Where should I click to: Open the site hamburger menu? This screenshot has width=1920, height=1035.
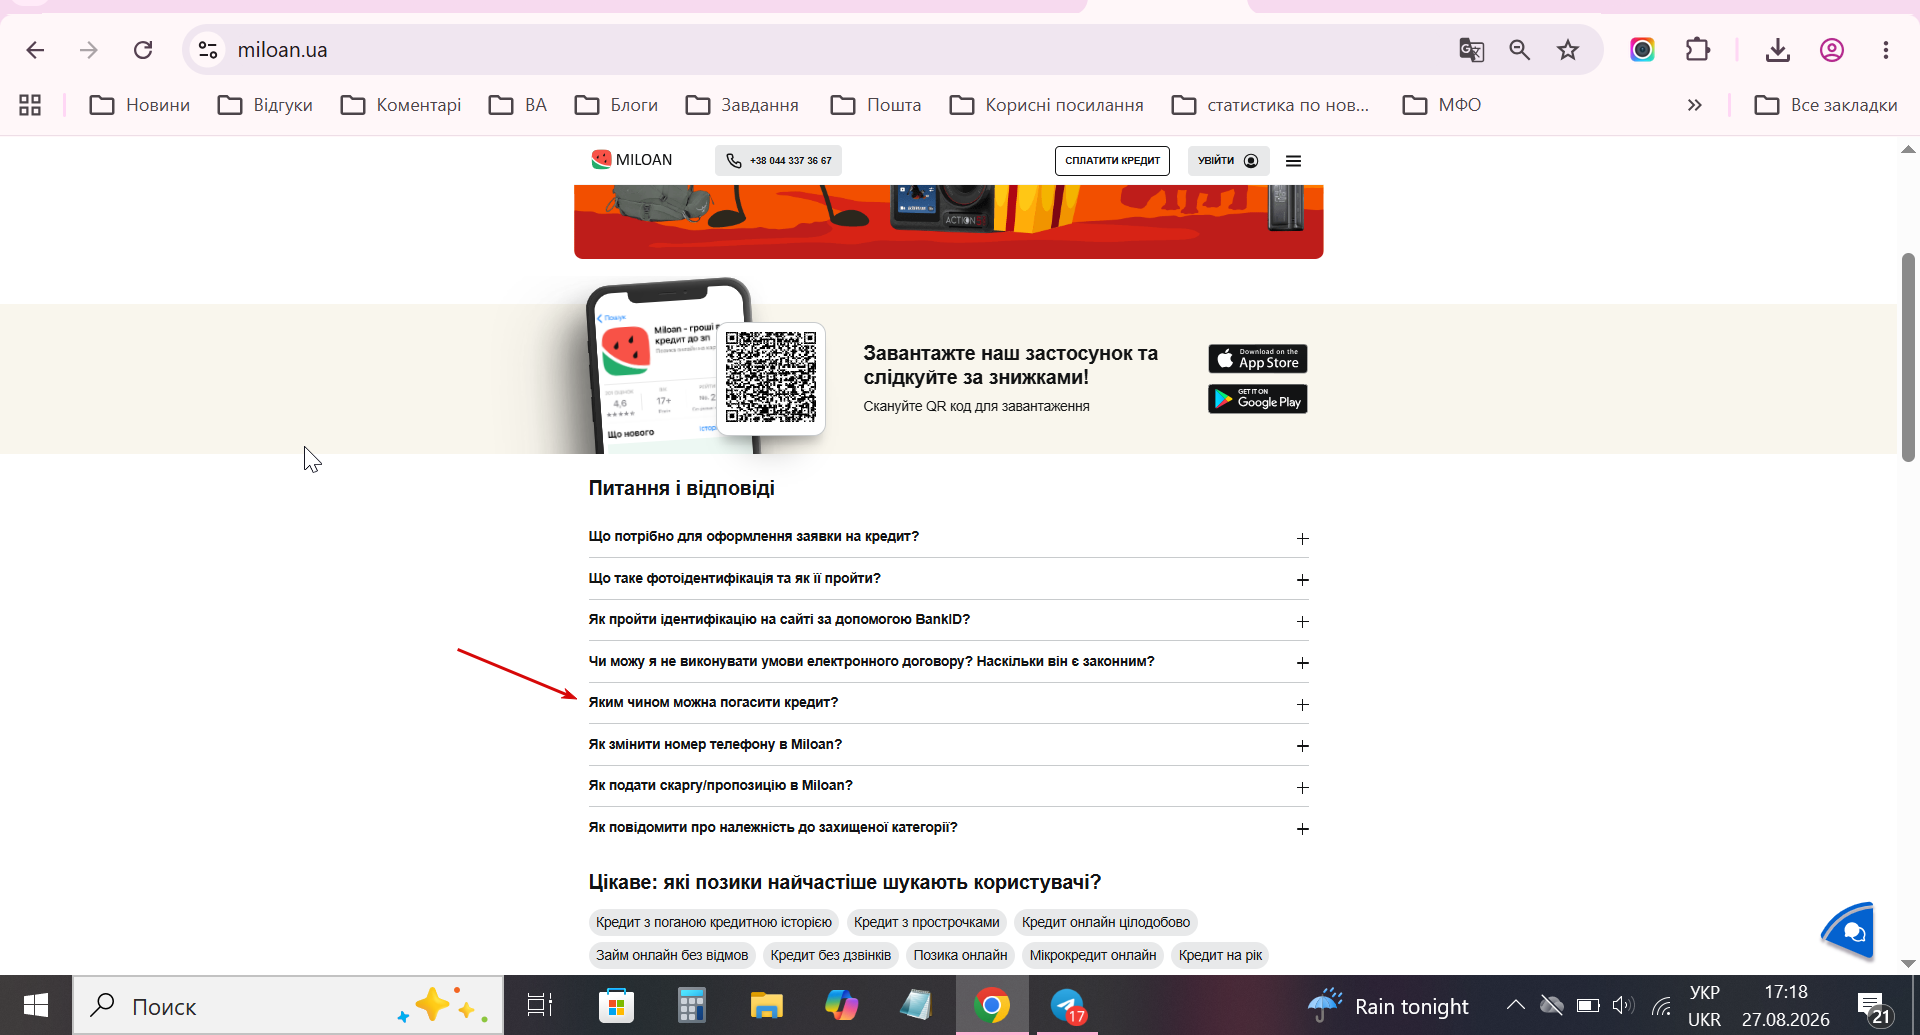1293,161
